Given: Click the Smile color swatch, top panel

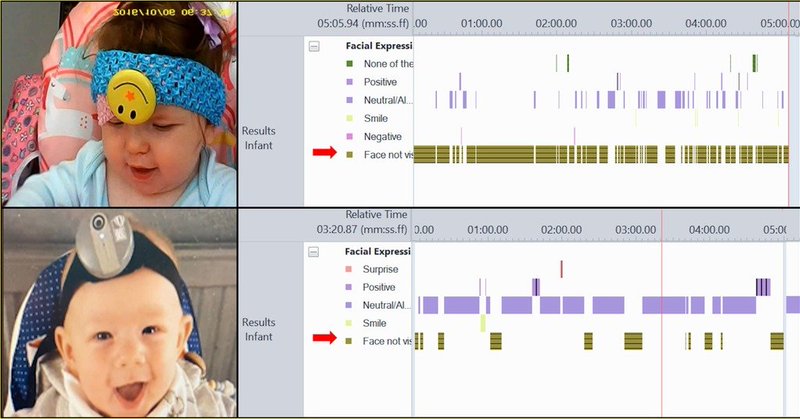Looking at the screenshot, I should pos(349,118).
